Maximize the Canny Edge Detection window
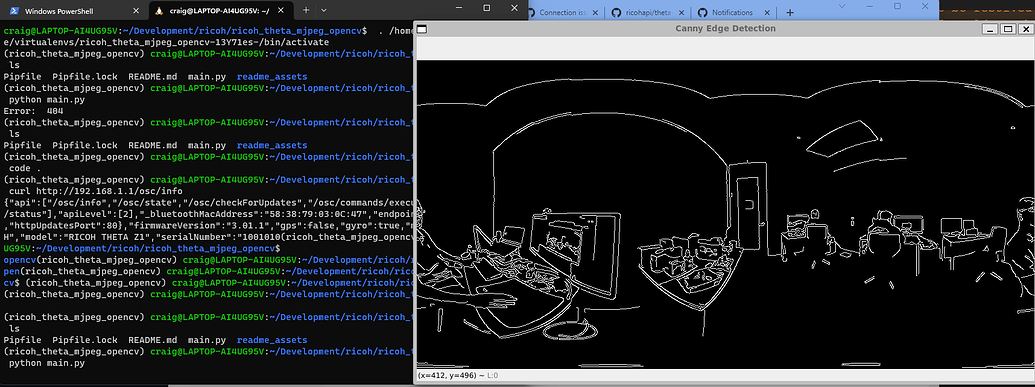The width and height of the screenshot is (1035, 387). click(x=1007, y=29)
